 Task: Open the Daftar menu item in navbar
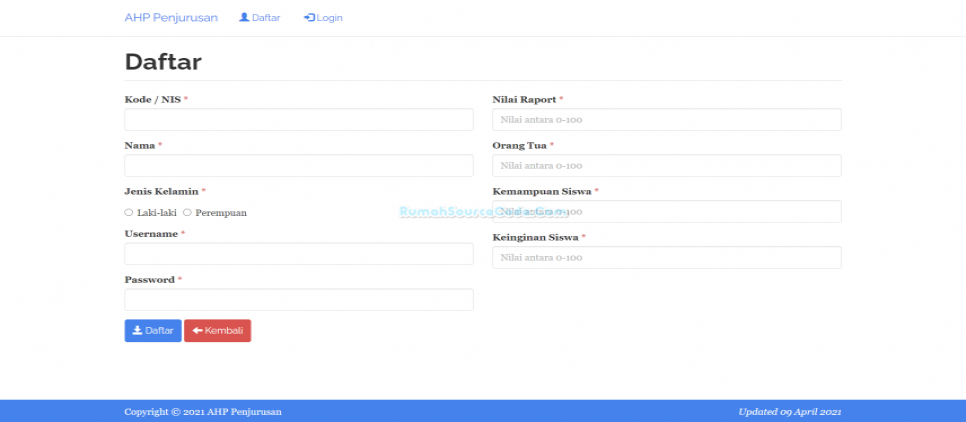tap(266, 18)
